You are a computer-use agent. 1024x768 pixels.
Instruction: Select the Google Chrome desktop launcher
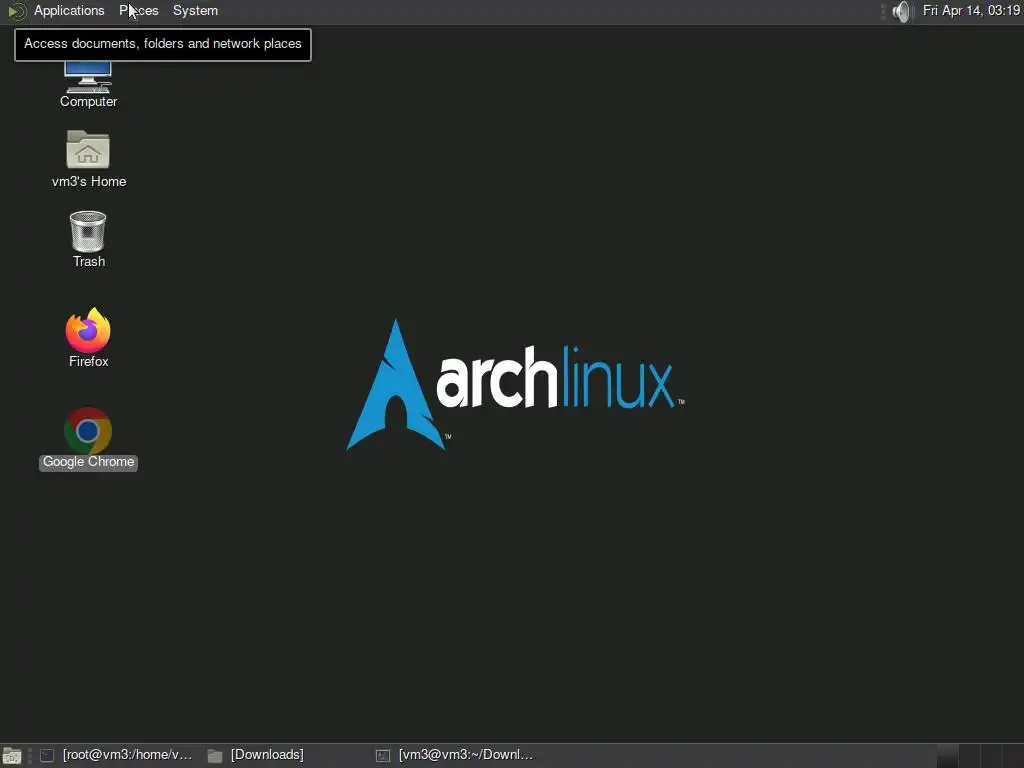tap(88, 439)
